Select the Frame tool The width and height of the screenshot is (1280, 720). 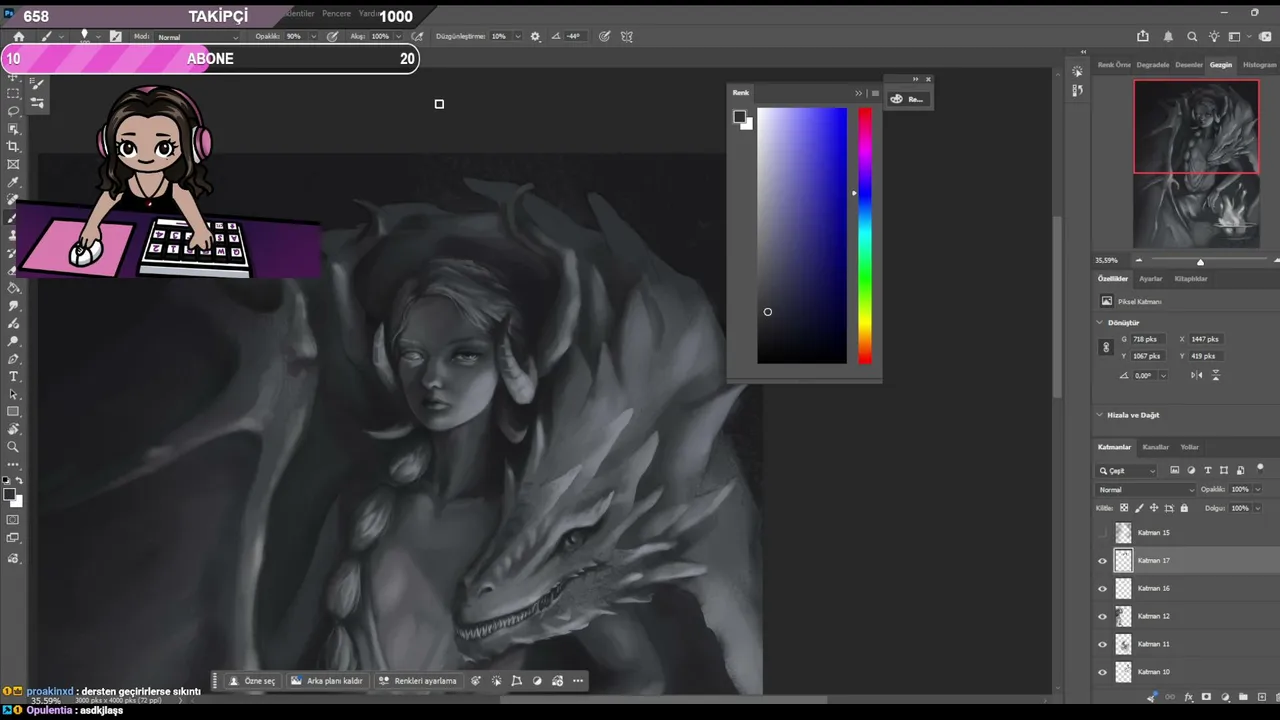[x=13, y=165]
